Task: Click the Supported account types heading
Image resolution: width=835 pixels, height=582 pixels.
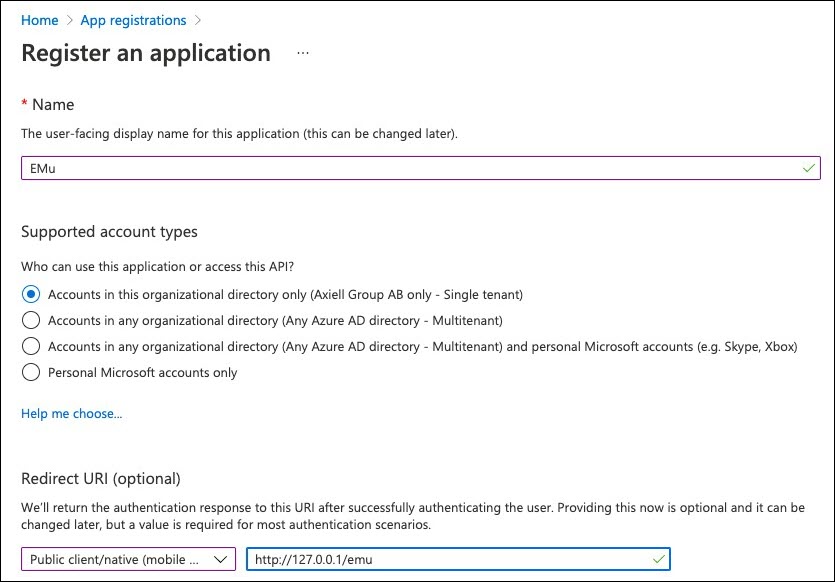Action: tap(109, 231)
